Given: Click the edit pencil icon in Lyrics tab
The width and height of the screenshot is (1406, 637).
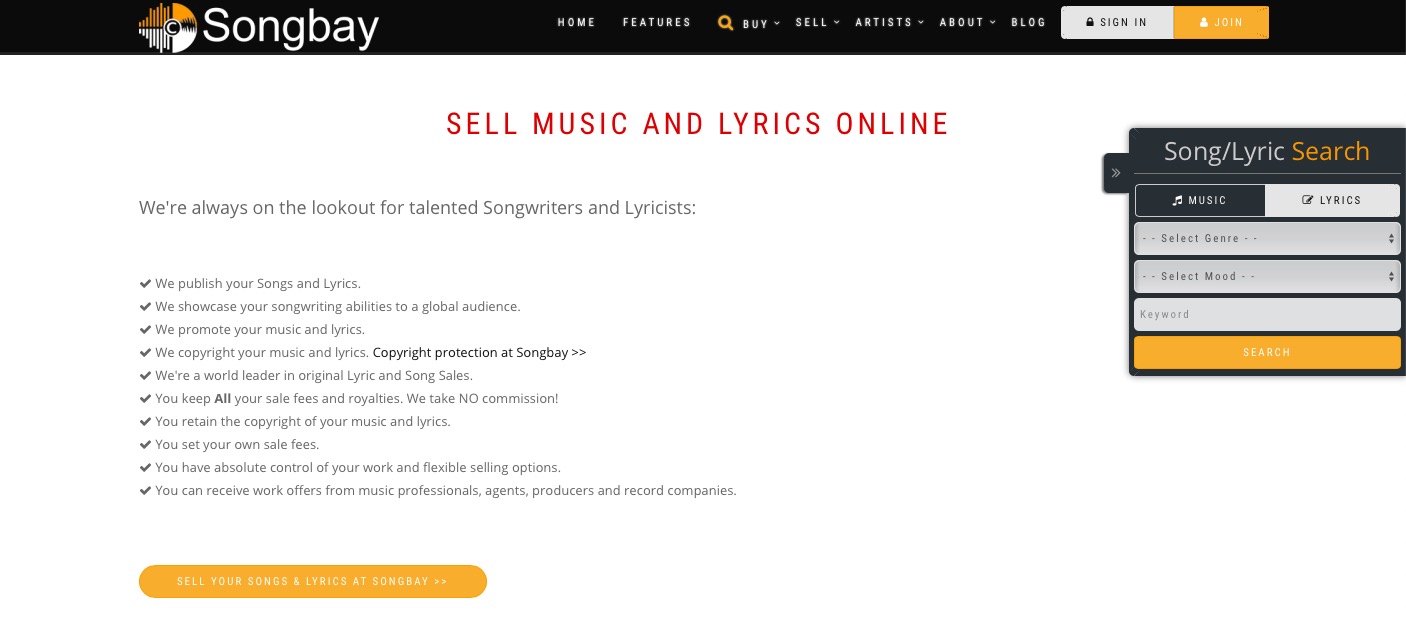Looking at the screenshot, I should coord(1307,200).
